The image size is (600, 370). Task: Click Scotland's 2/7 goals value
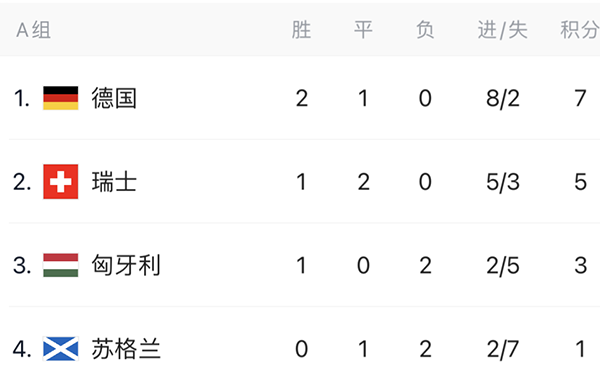pyautogui.click(x=503, y=349)
